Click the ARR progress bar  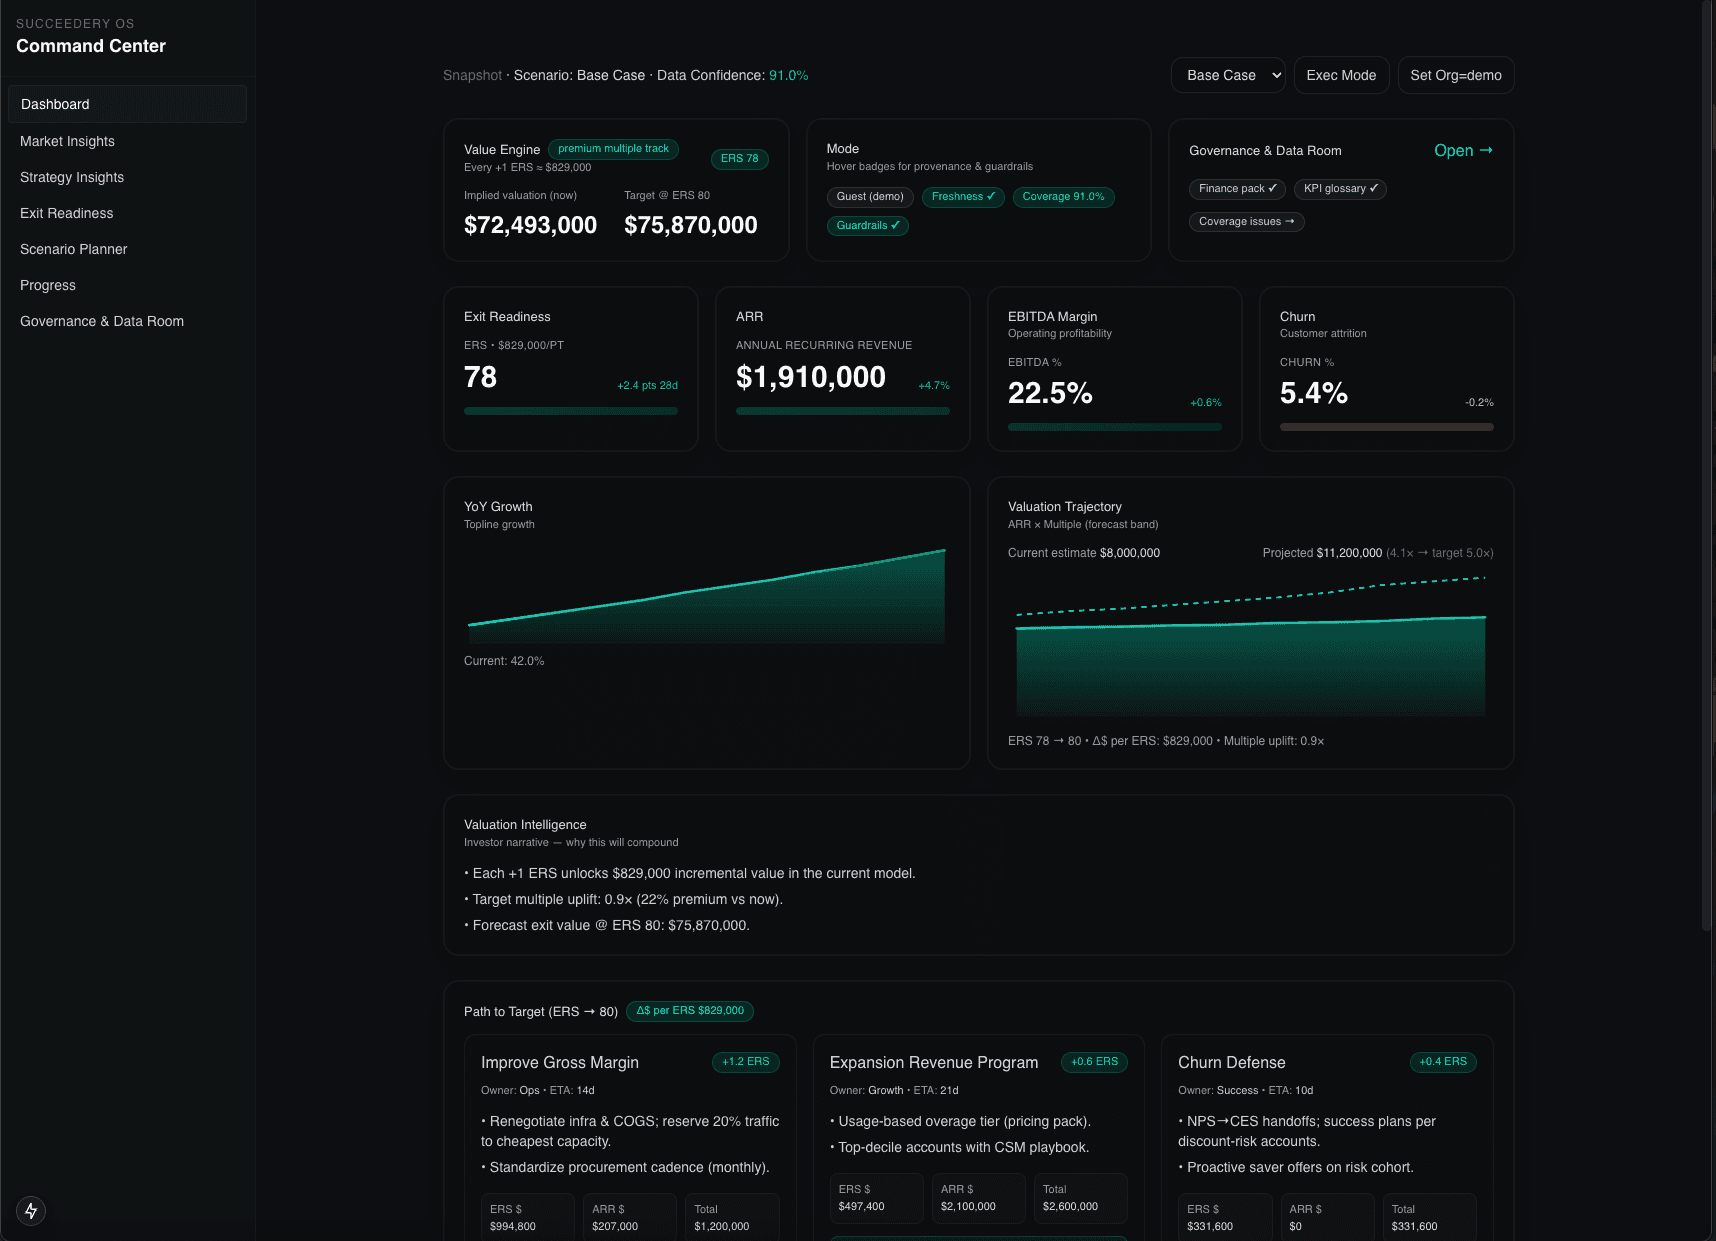click(842, 410)
